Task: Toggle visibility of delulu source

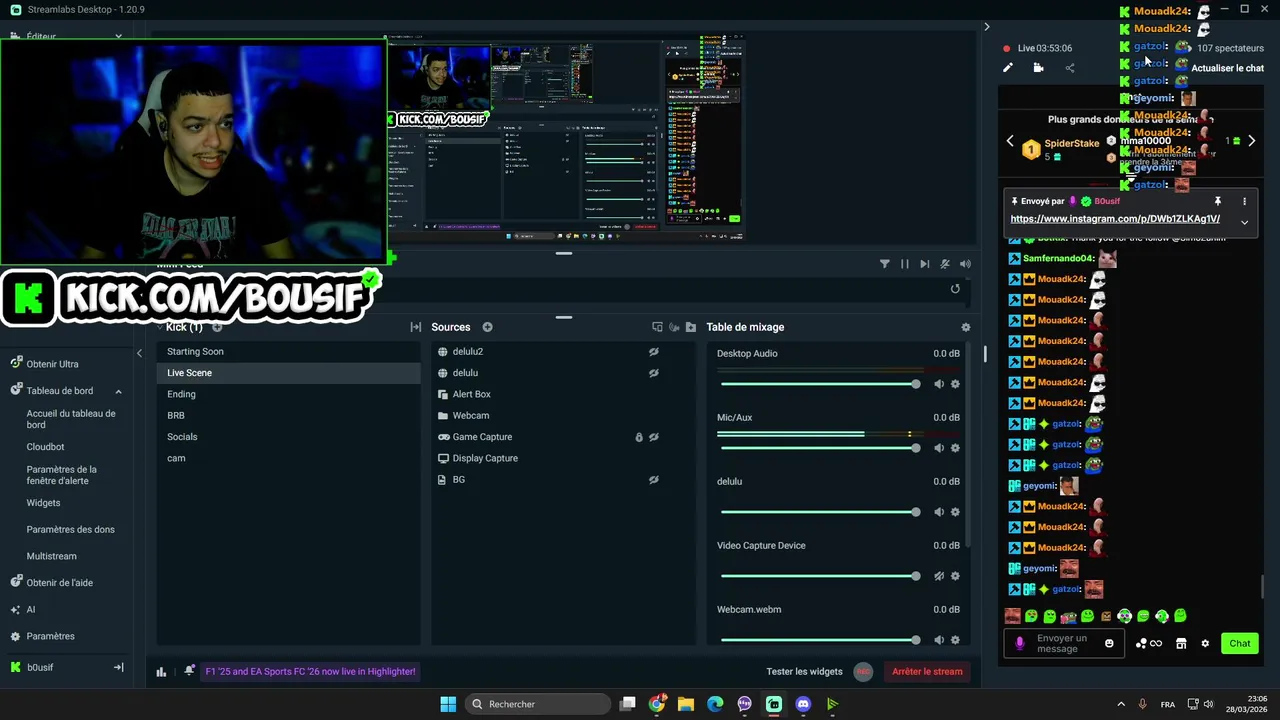Action: (x=654, y=373)
